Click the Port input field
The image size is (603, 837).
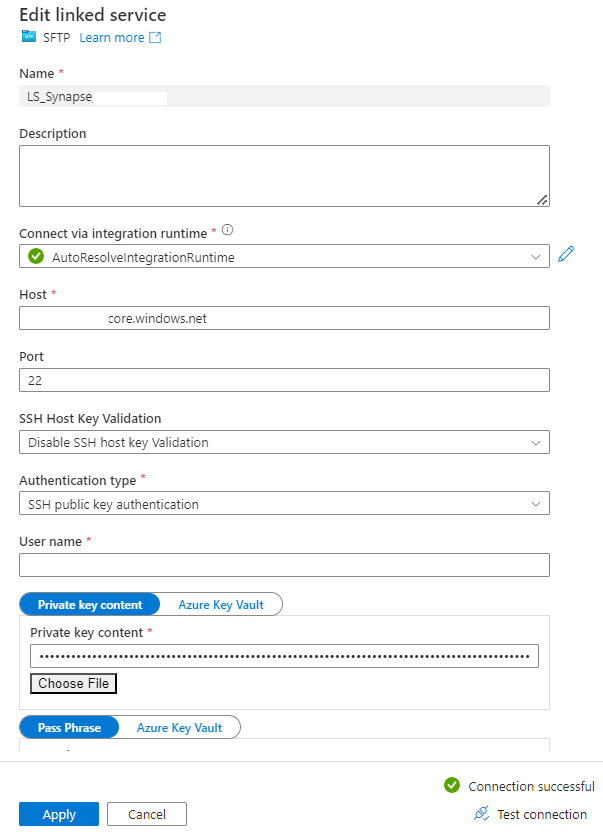(284, 380)
